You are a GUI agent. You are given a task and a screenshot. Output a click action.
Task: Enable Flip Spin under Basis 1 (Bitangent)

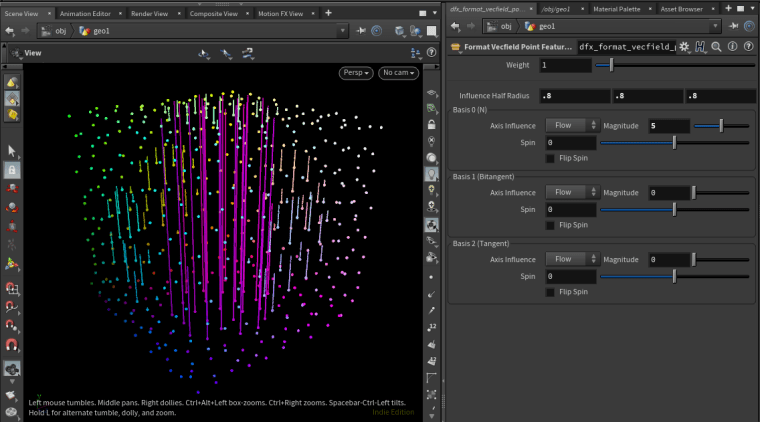[551, 225]
